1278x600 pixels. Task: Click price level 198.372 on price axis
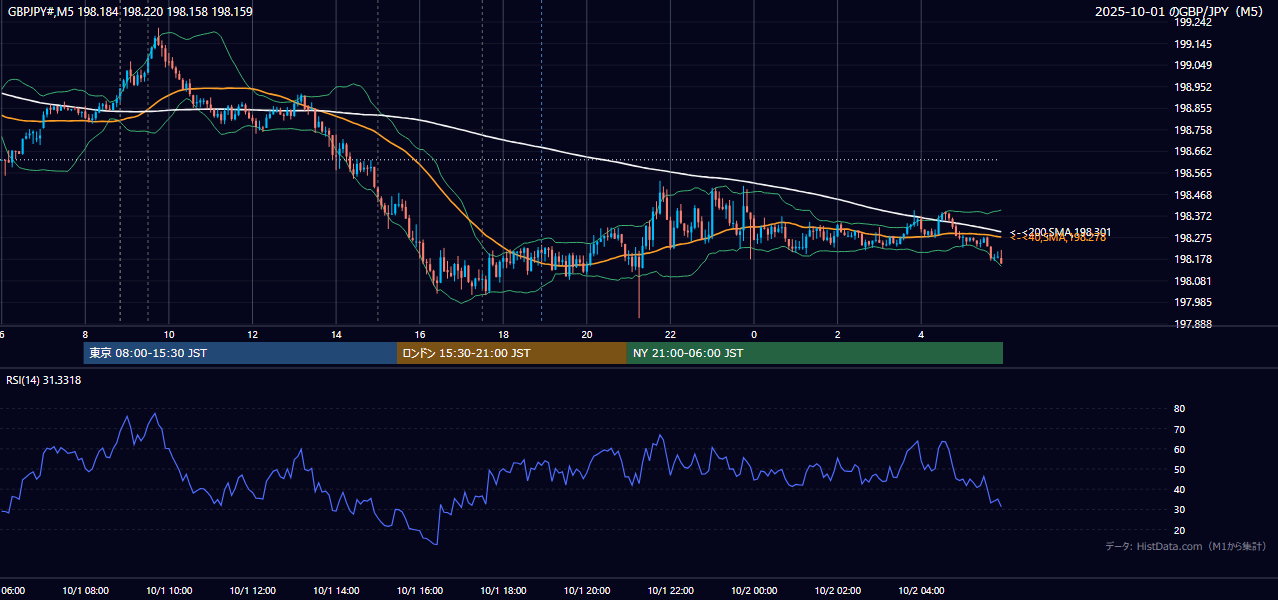coord(1193,216)
